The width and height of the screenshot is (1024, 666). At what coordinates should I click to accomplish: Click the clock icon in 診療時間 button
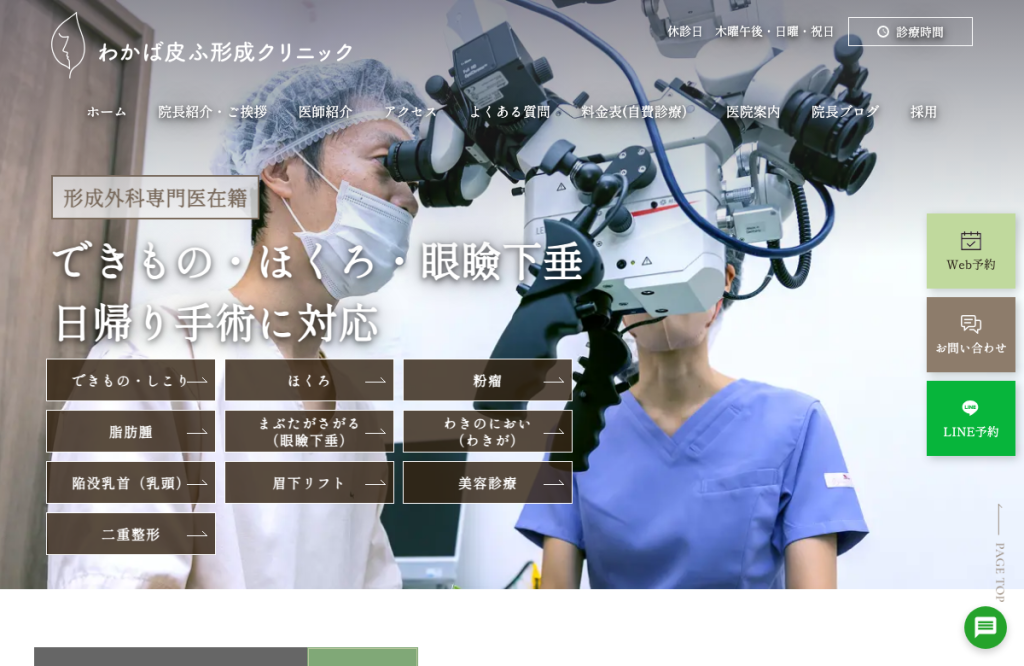pos(883,31)
